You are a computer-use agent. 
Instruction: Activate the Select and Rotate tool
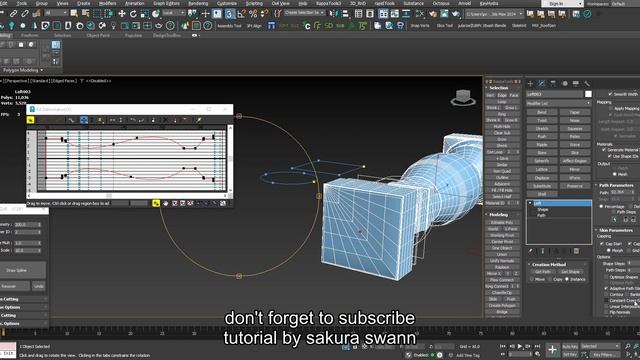click(x=133, y=13)
